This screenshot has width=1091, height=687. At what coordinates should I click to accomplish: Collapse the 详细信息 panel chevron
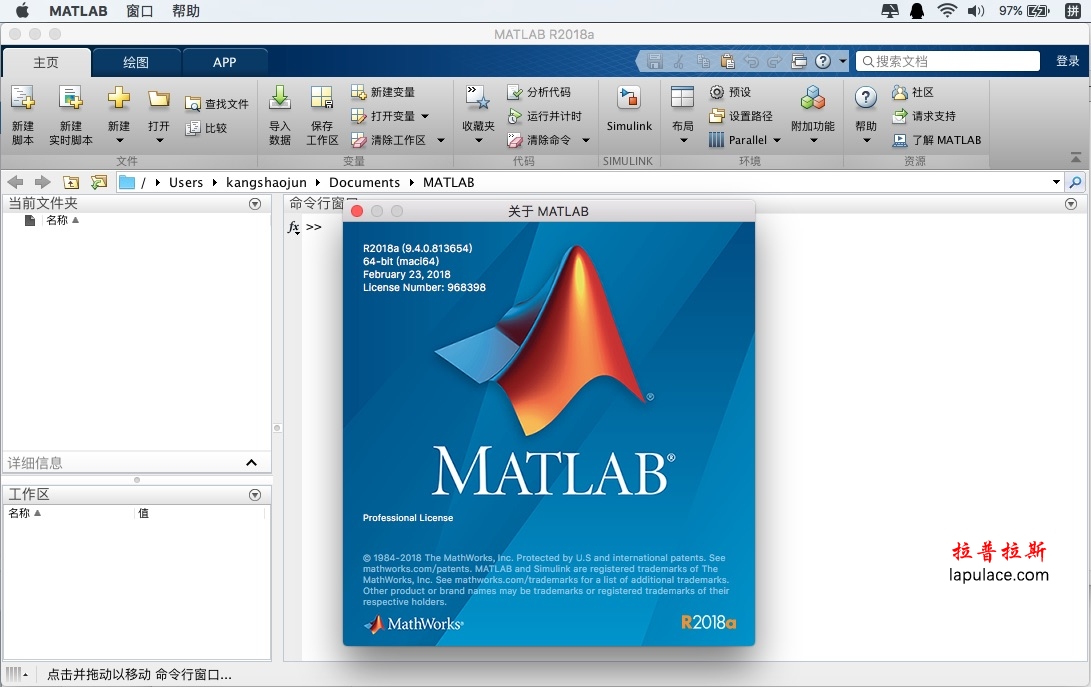pos(252,463)
